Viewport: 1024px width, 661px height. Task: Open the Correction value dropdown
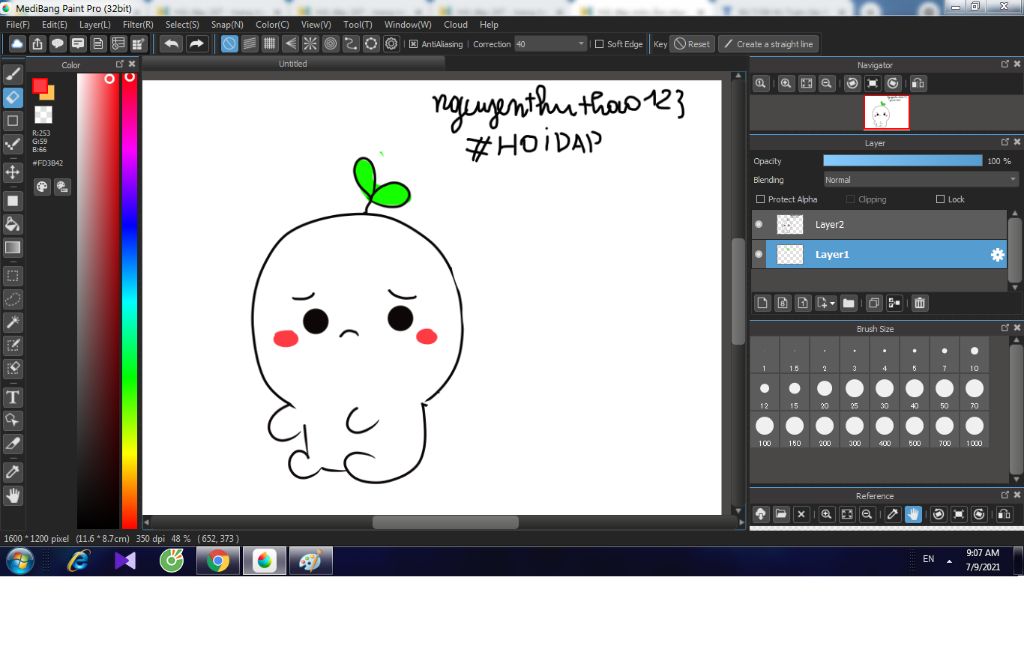point(581,44)
